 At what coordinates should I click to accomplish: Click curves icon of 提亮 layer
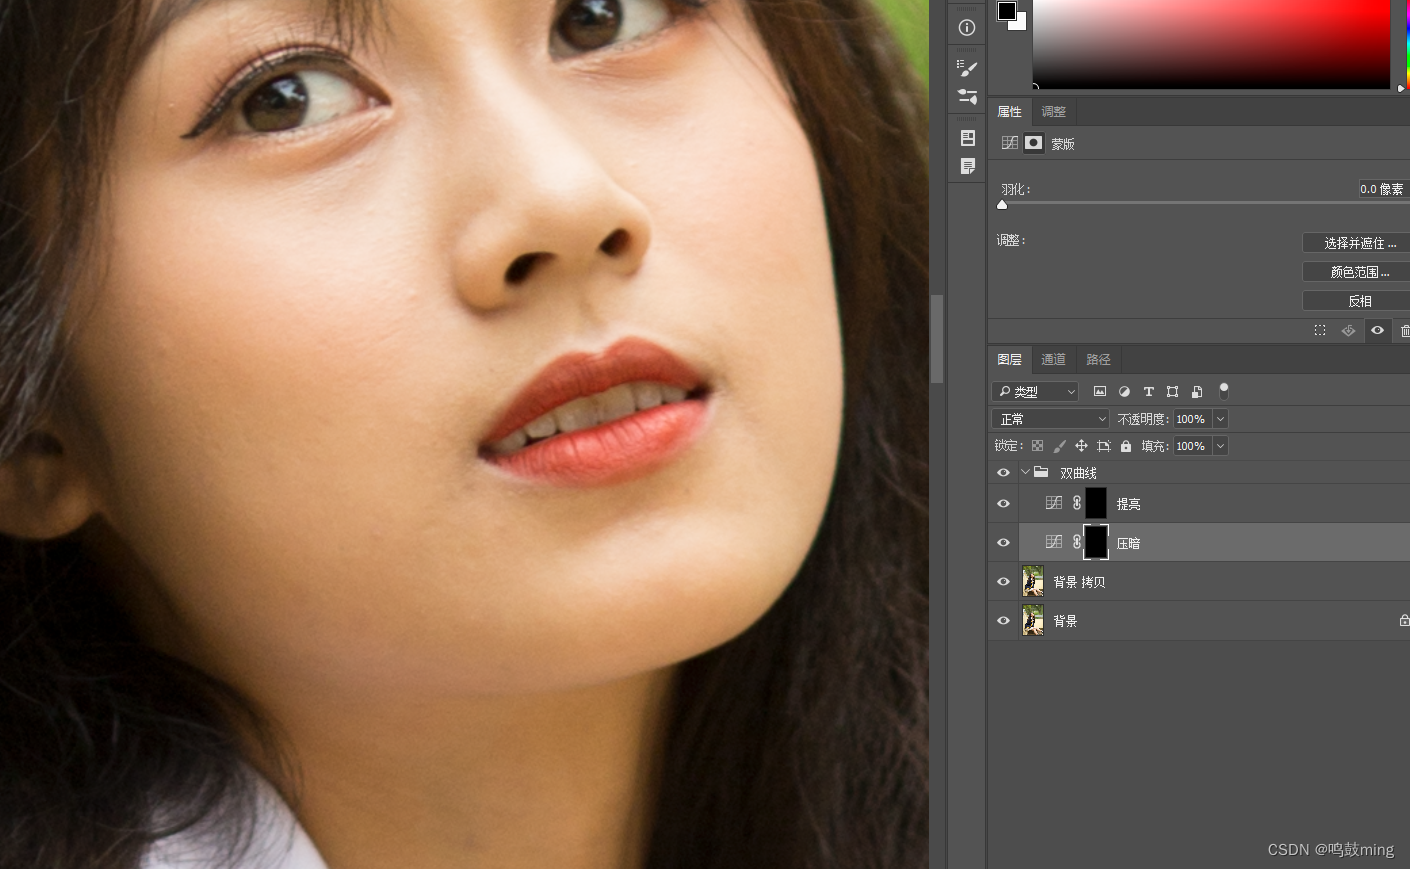[1054, 503]
